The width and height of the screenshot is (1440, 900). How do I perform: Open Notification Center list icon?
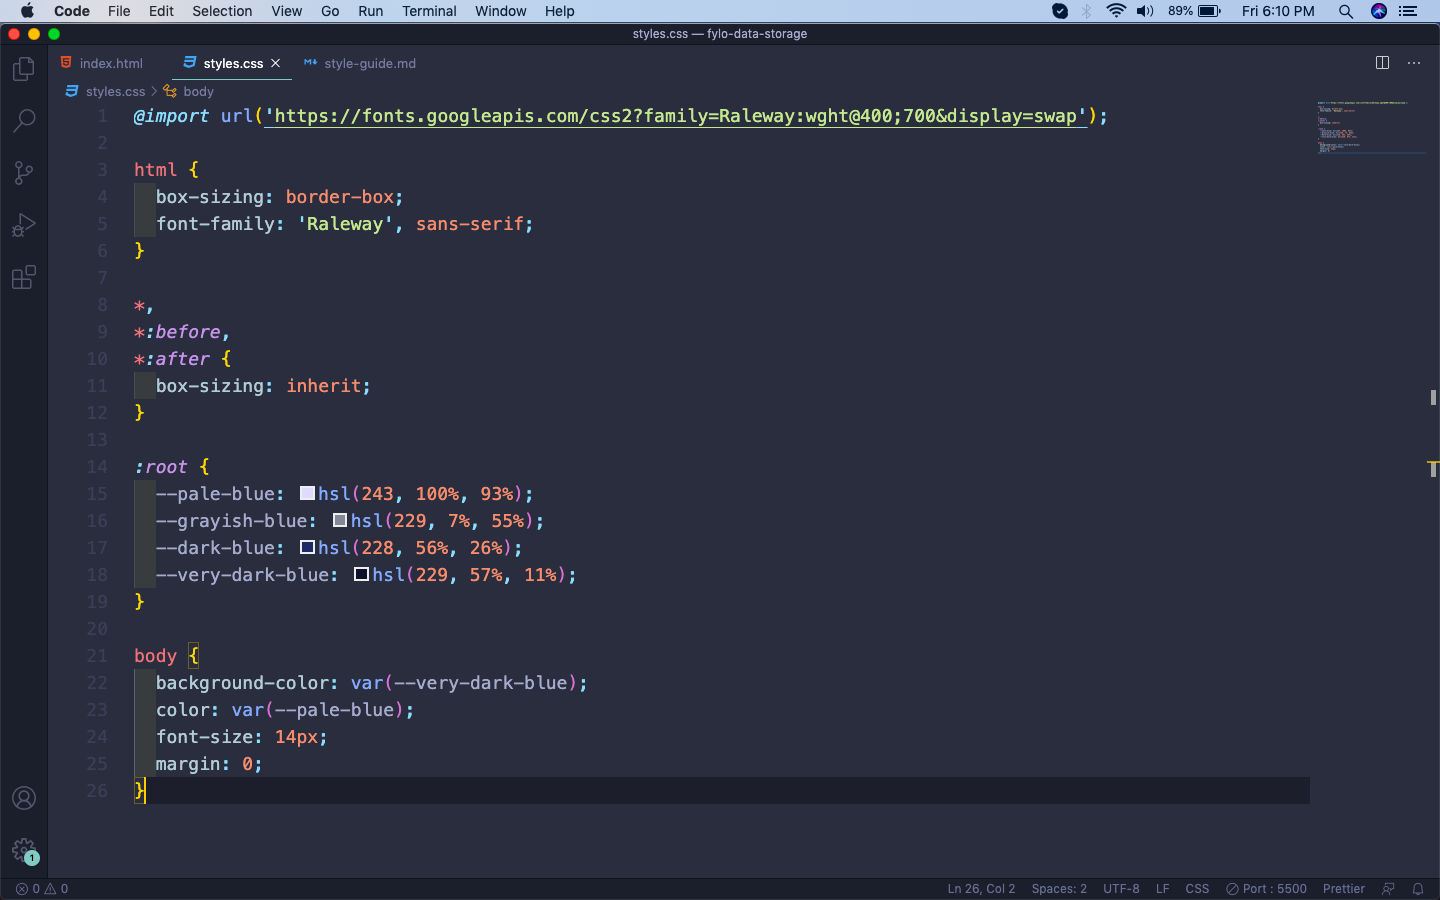pyautogui.click(x=1408, y=11)
